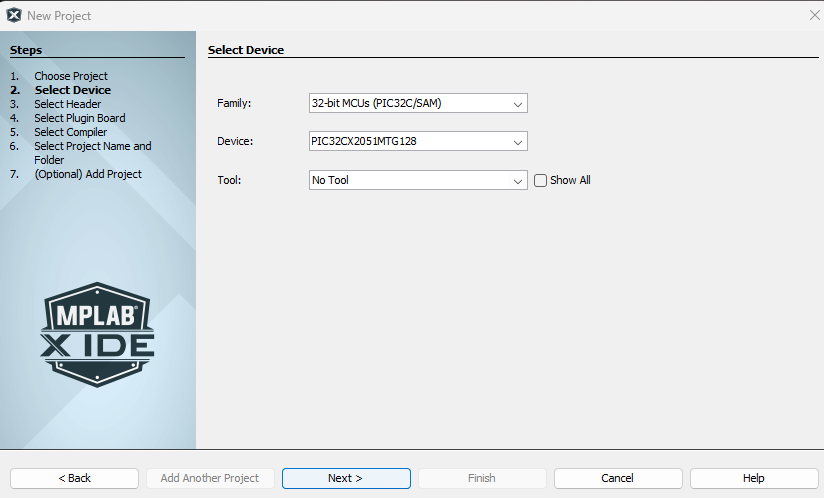
Task: Close the New Project dialog window
Action: (814, 15)
